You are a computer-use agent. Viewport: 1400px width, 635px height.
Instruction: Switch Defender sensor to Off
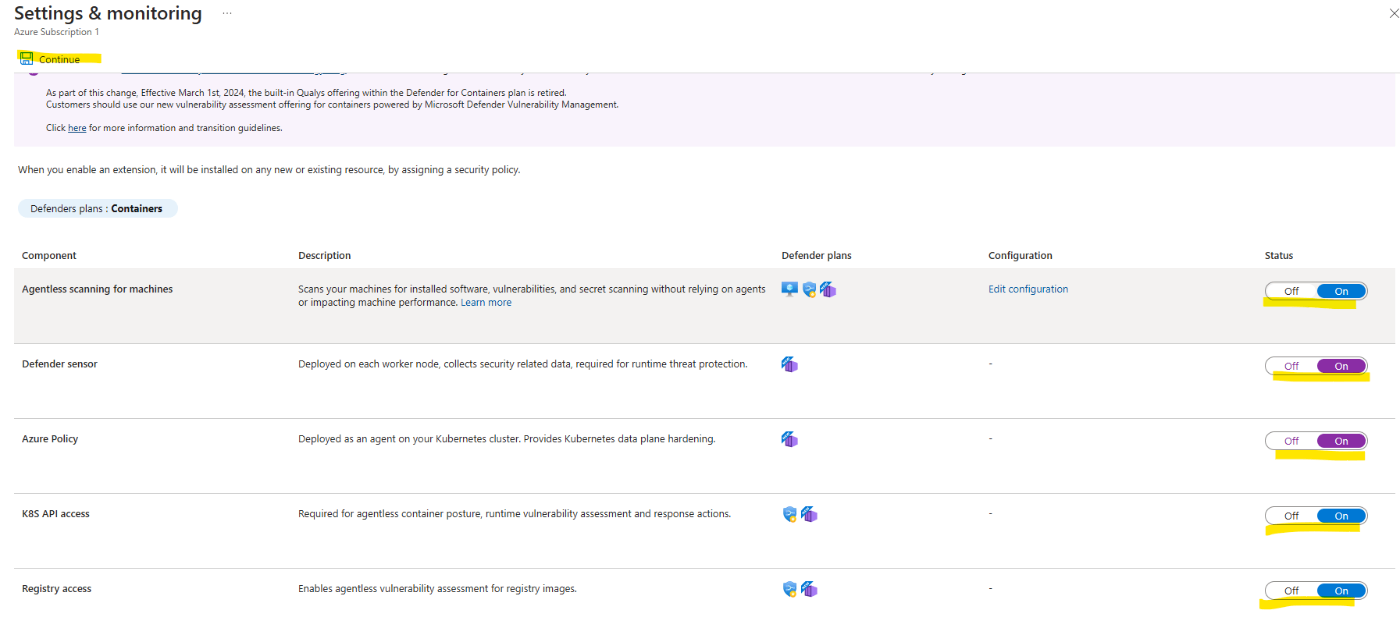coord(1291,366)
